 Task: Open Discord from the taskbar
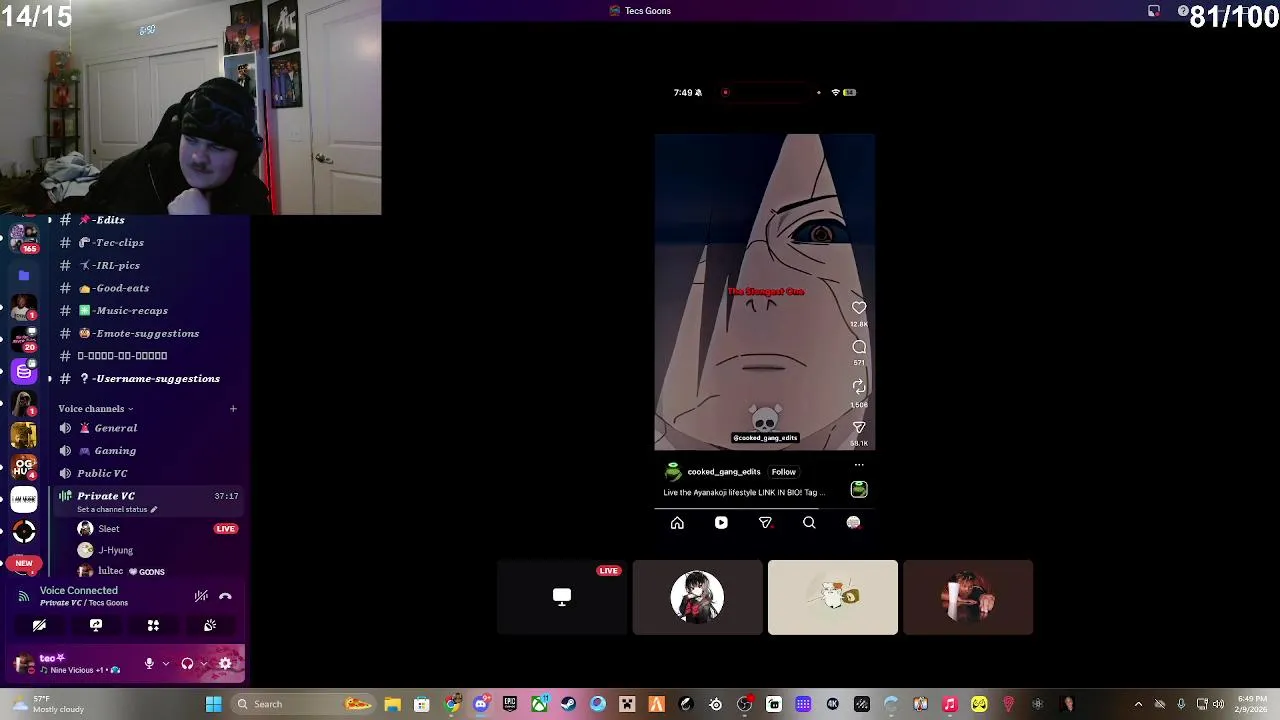[481, 704]
